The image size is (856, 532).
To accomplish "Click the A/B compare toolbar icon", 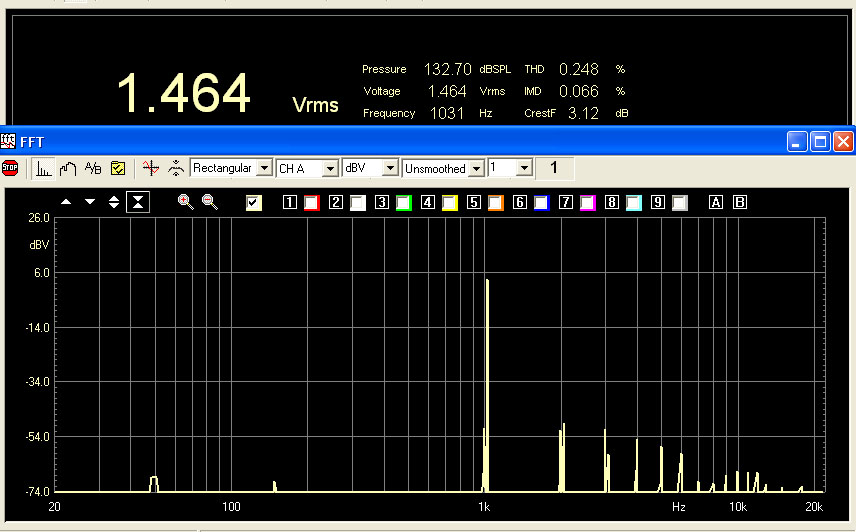I will click(x=93, y=168).
